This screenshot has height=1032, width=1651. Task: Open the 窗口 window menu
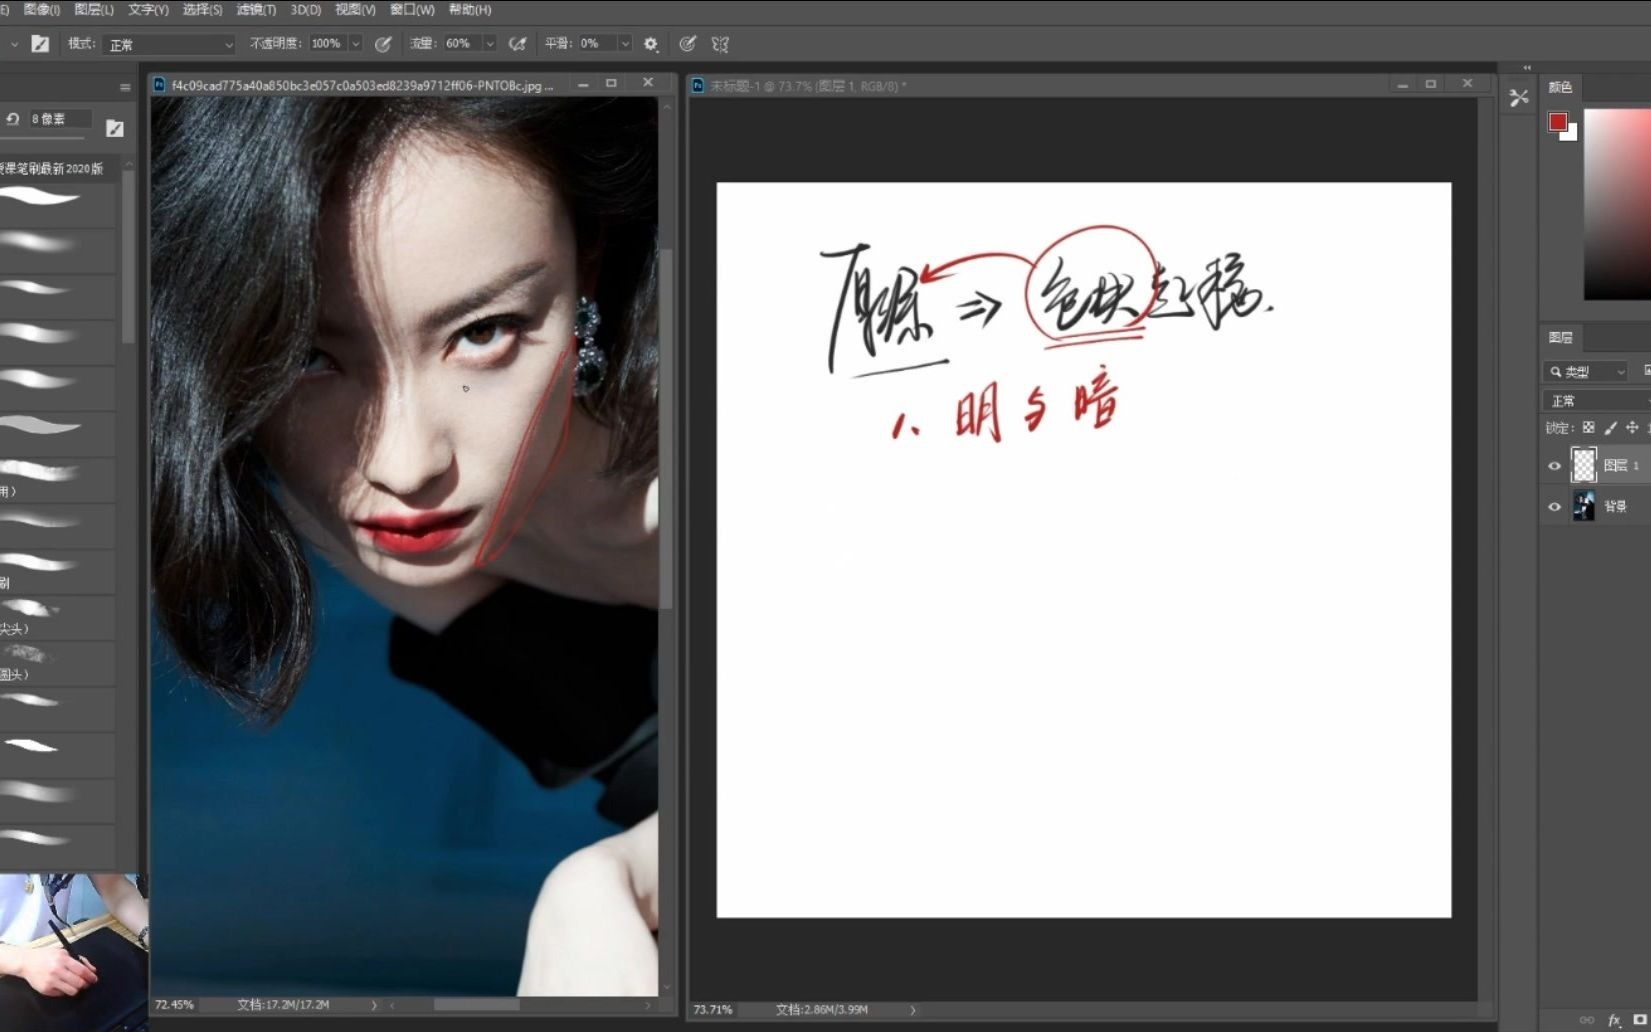tap(410, 10)
